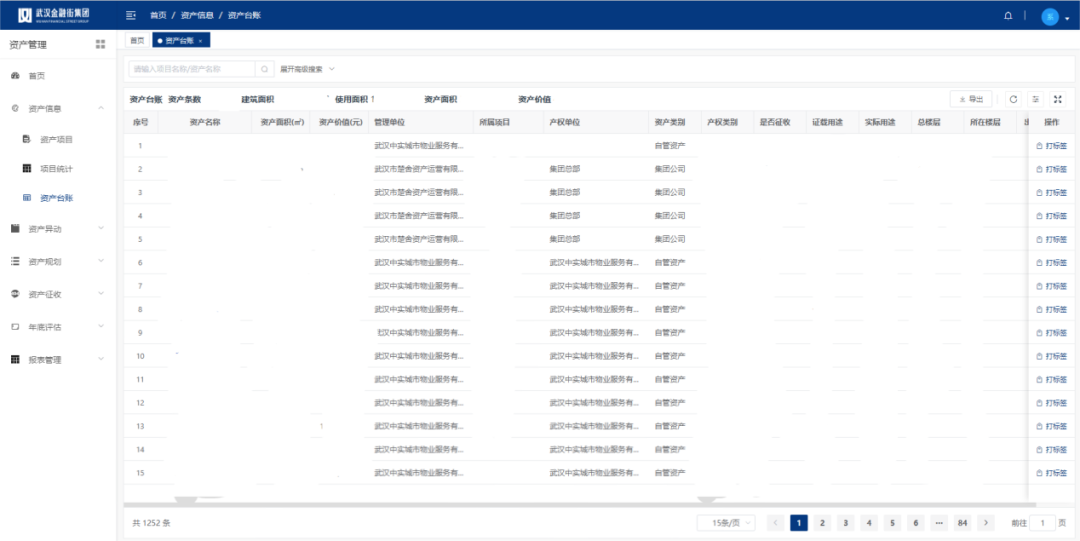Expand 展开高级搜索 advanced search
1080x541 pixels.
coord(307,69)
